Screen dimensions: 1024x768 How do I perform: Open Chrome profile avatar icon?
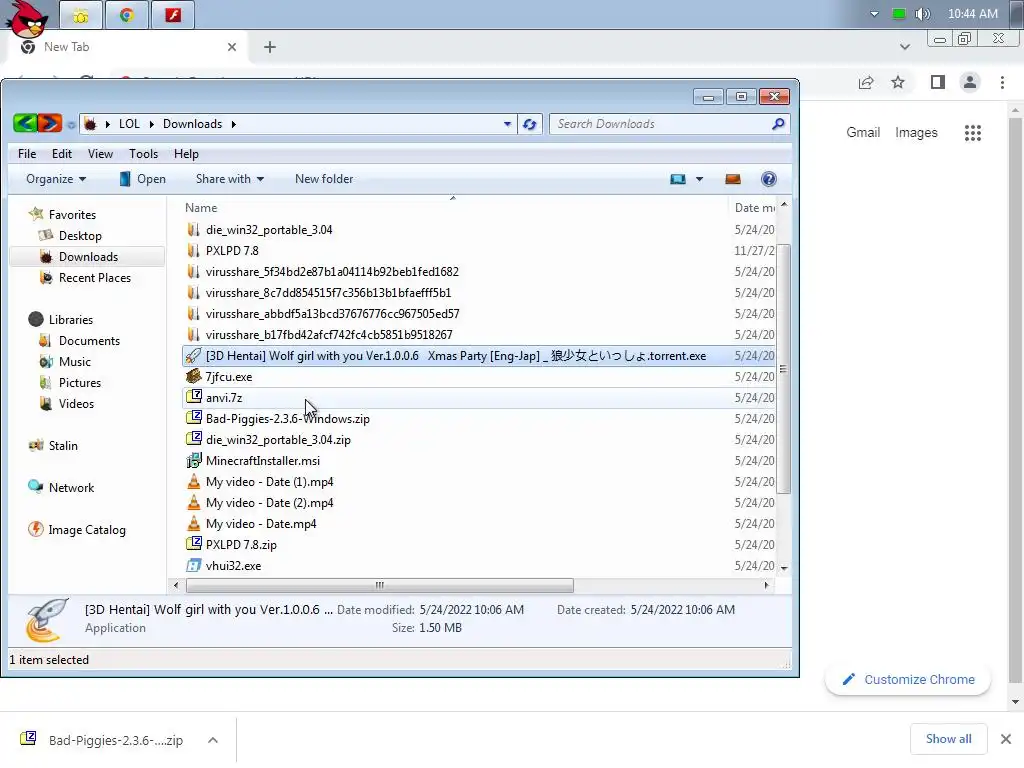pos(970,82)
